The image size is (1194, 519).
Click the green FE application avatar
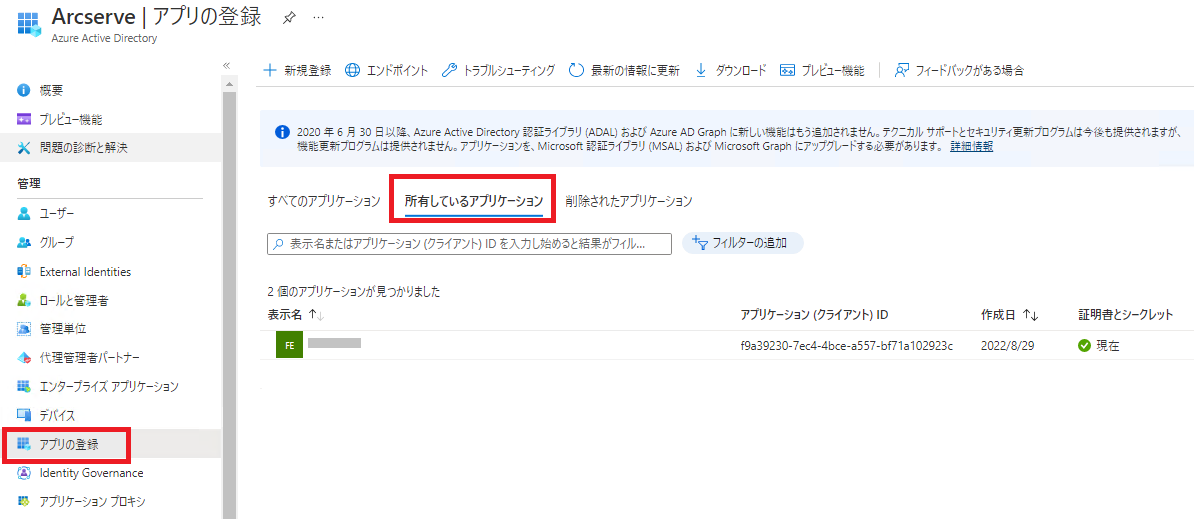[289, 345]
